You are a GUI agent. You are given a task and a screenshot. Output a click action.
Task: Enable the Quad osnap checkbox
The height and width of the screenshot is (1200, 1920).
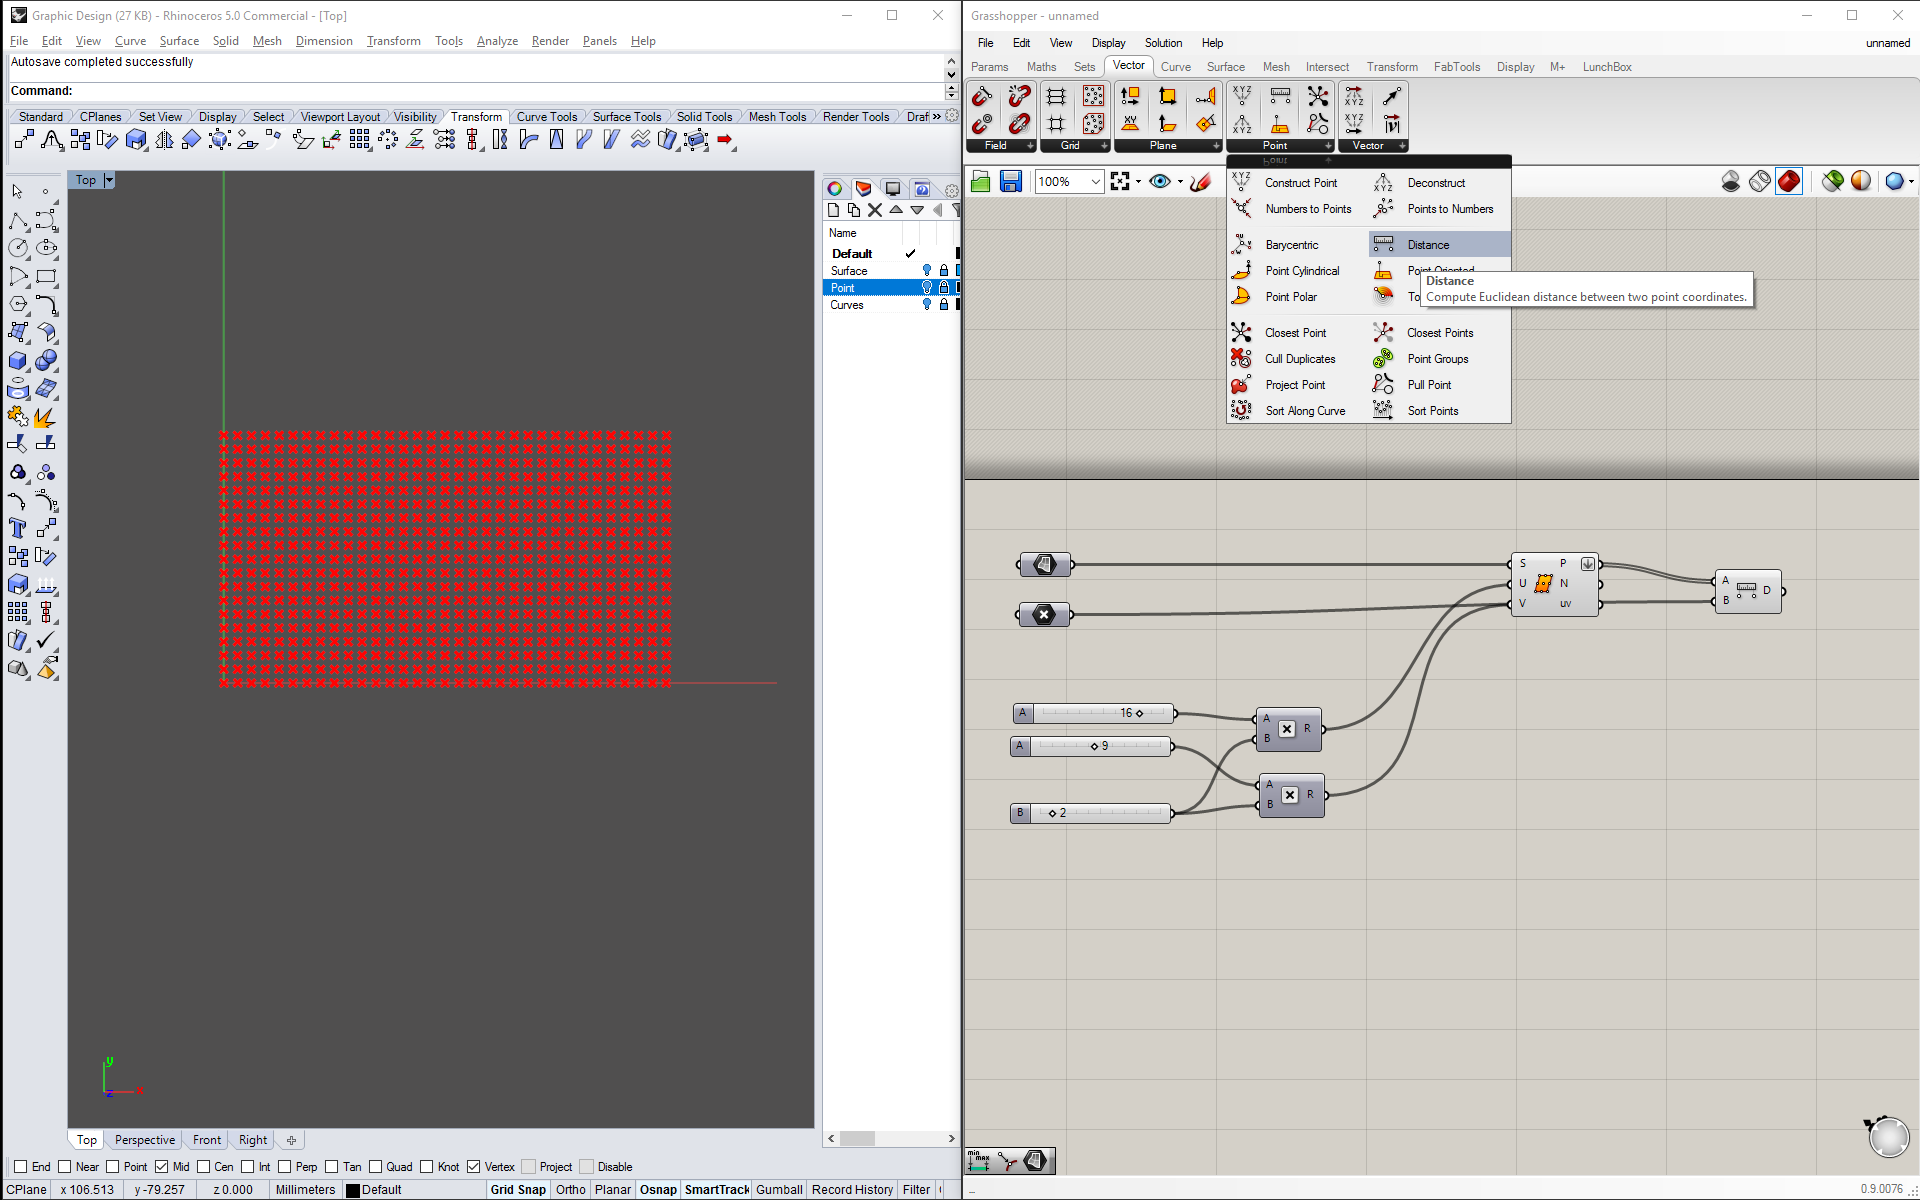coord(375,1166)
